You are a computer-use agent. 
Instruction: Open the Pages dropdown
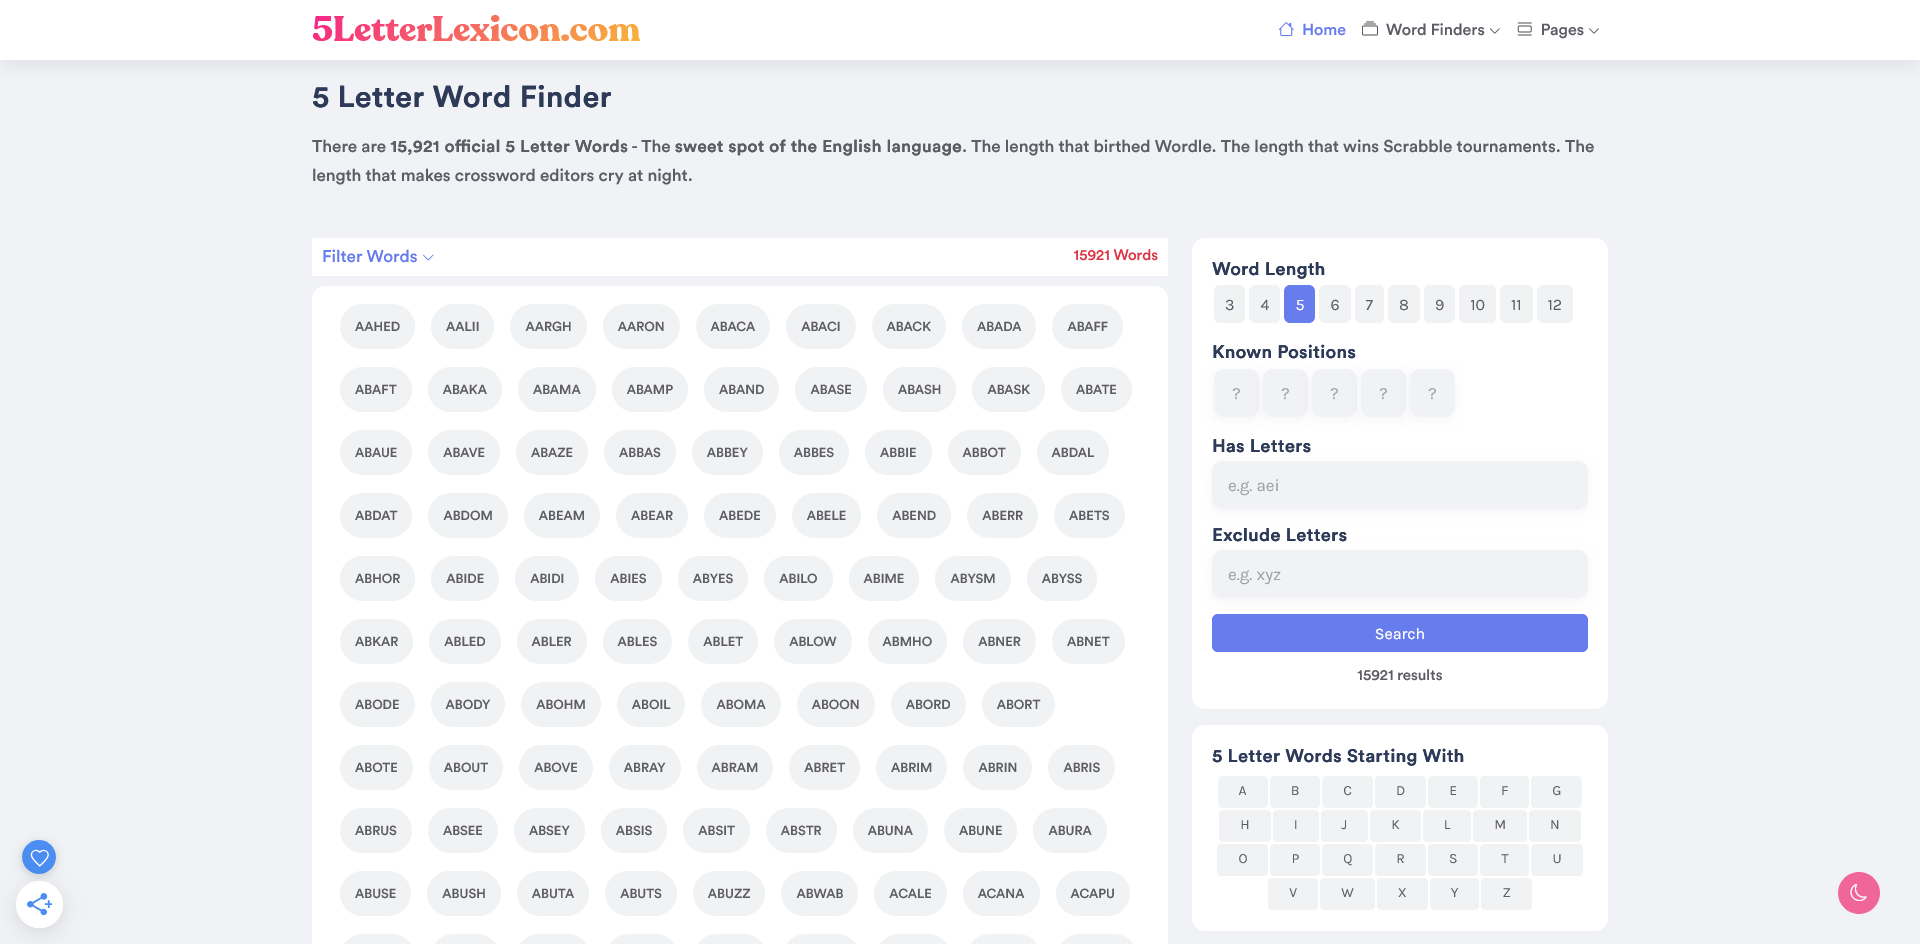(x=1557, y=29)
